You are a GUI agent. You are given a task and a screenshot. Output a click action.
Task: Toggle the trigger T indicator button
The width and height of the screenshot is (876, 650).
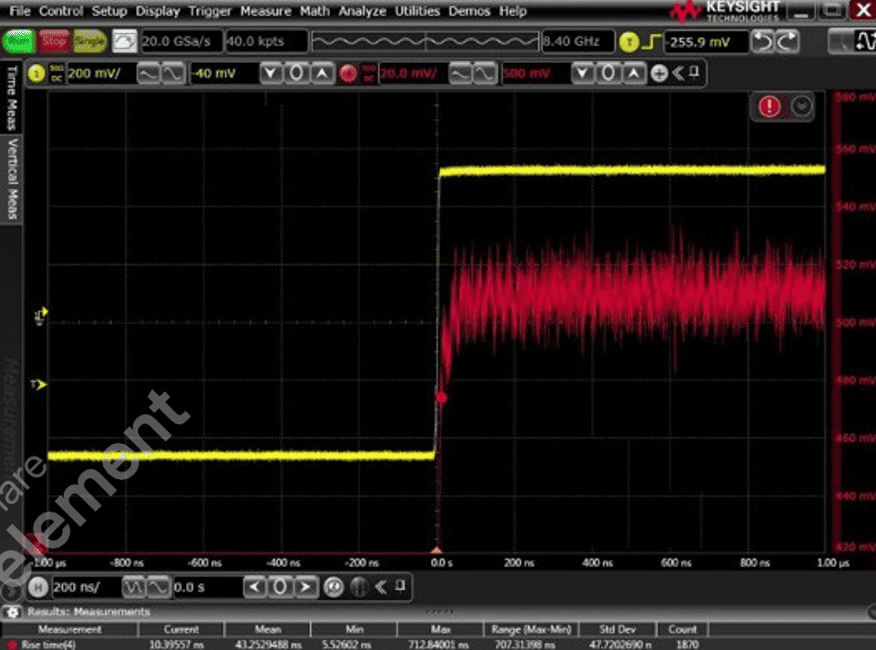[628, 42]
